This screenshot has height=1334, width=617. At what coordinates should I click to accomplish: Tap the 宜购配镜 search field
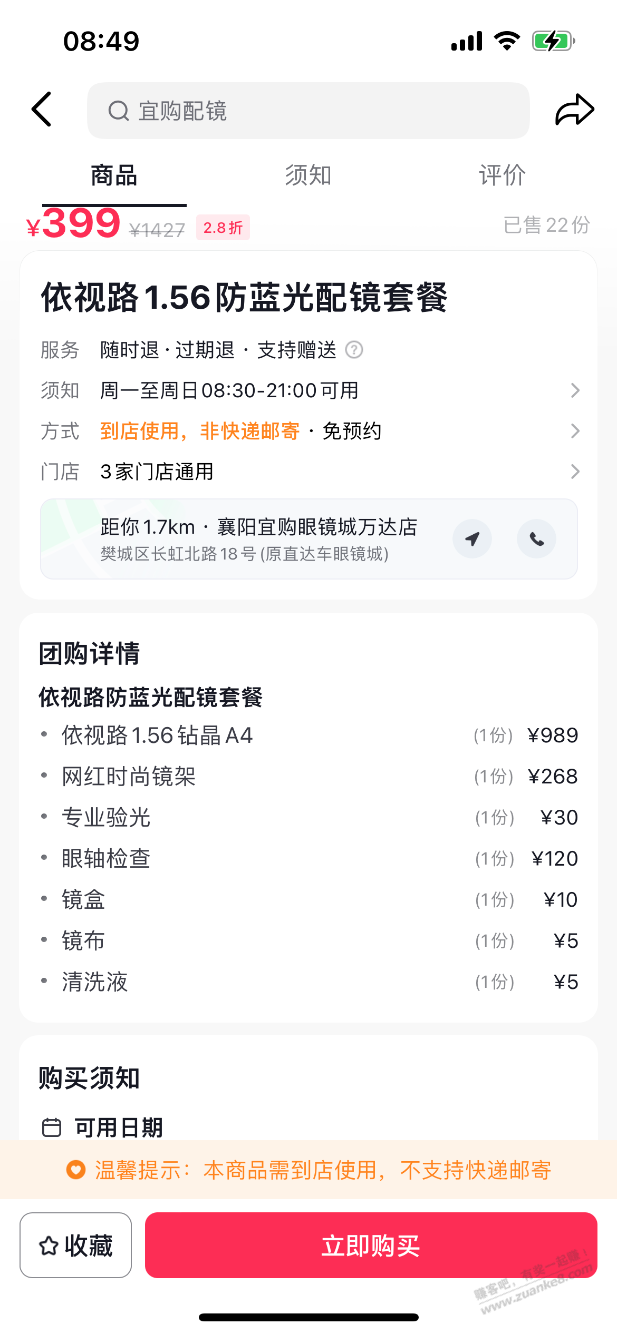[x=308, y=111]
